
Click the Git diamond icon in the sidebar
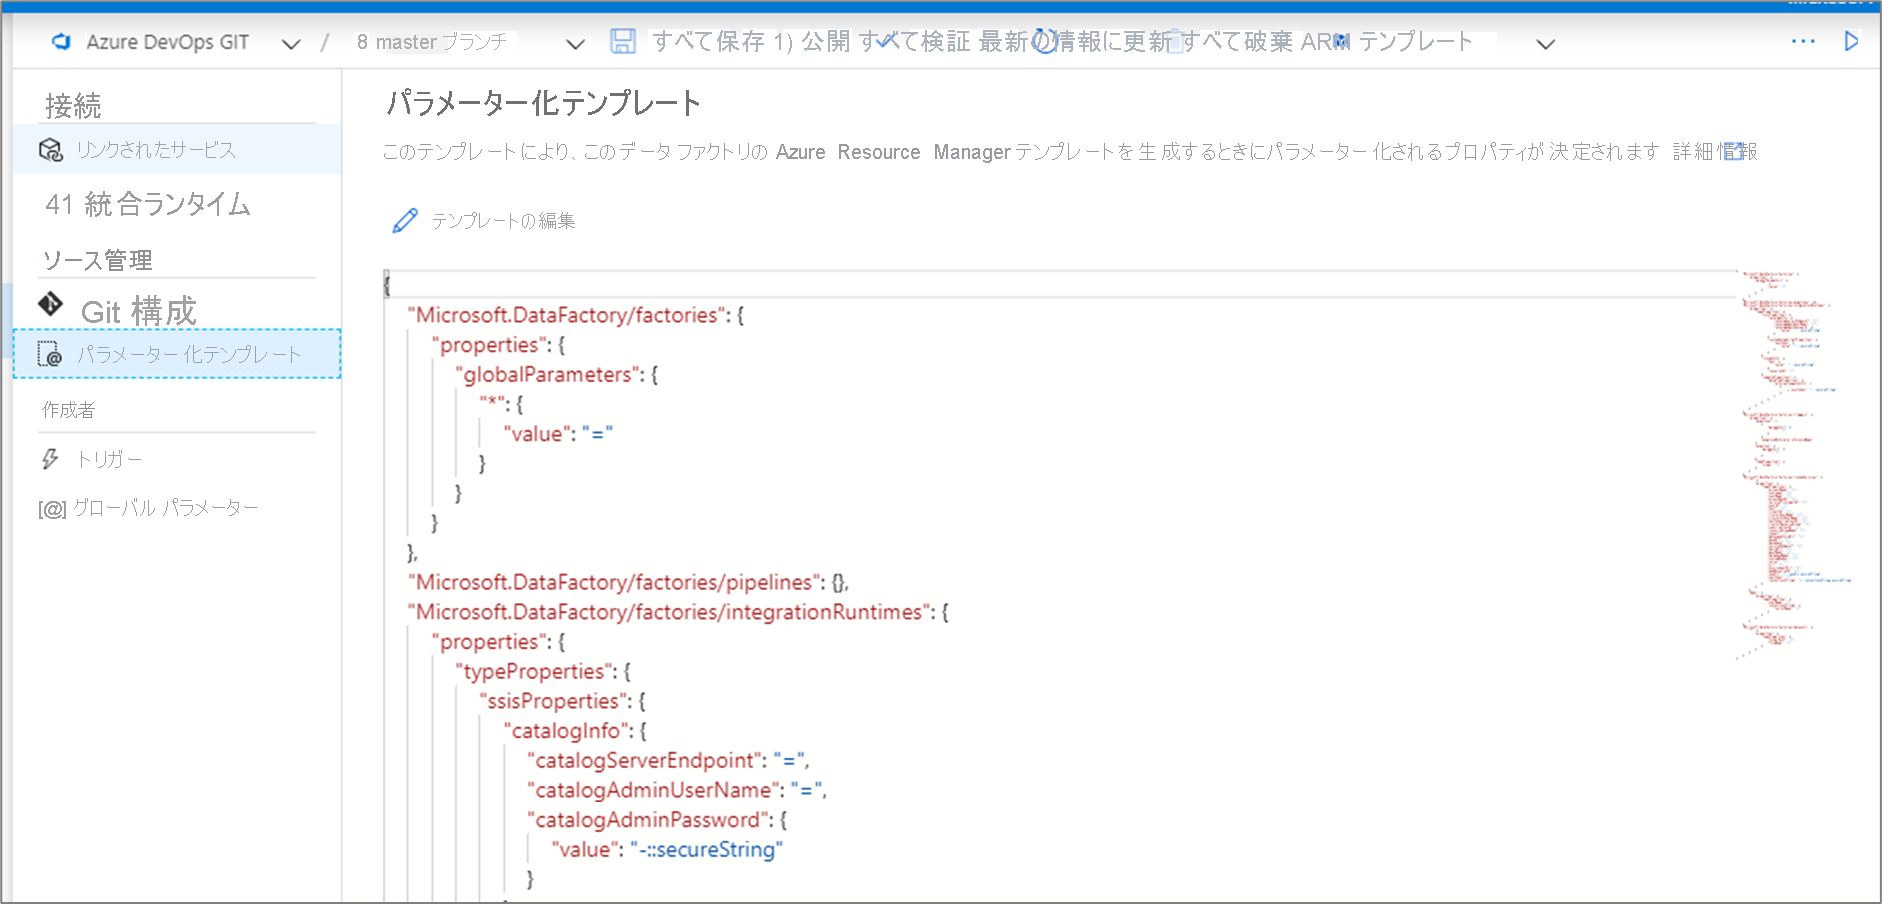point(50,303)
